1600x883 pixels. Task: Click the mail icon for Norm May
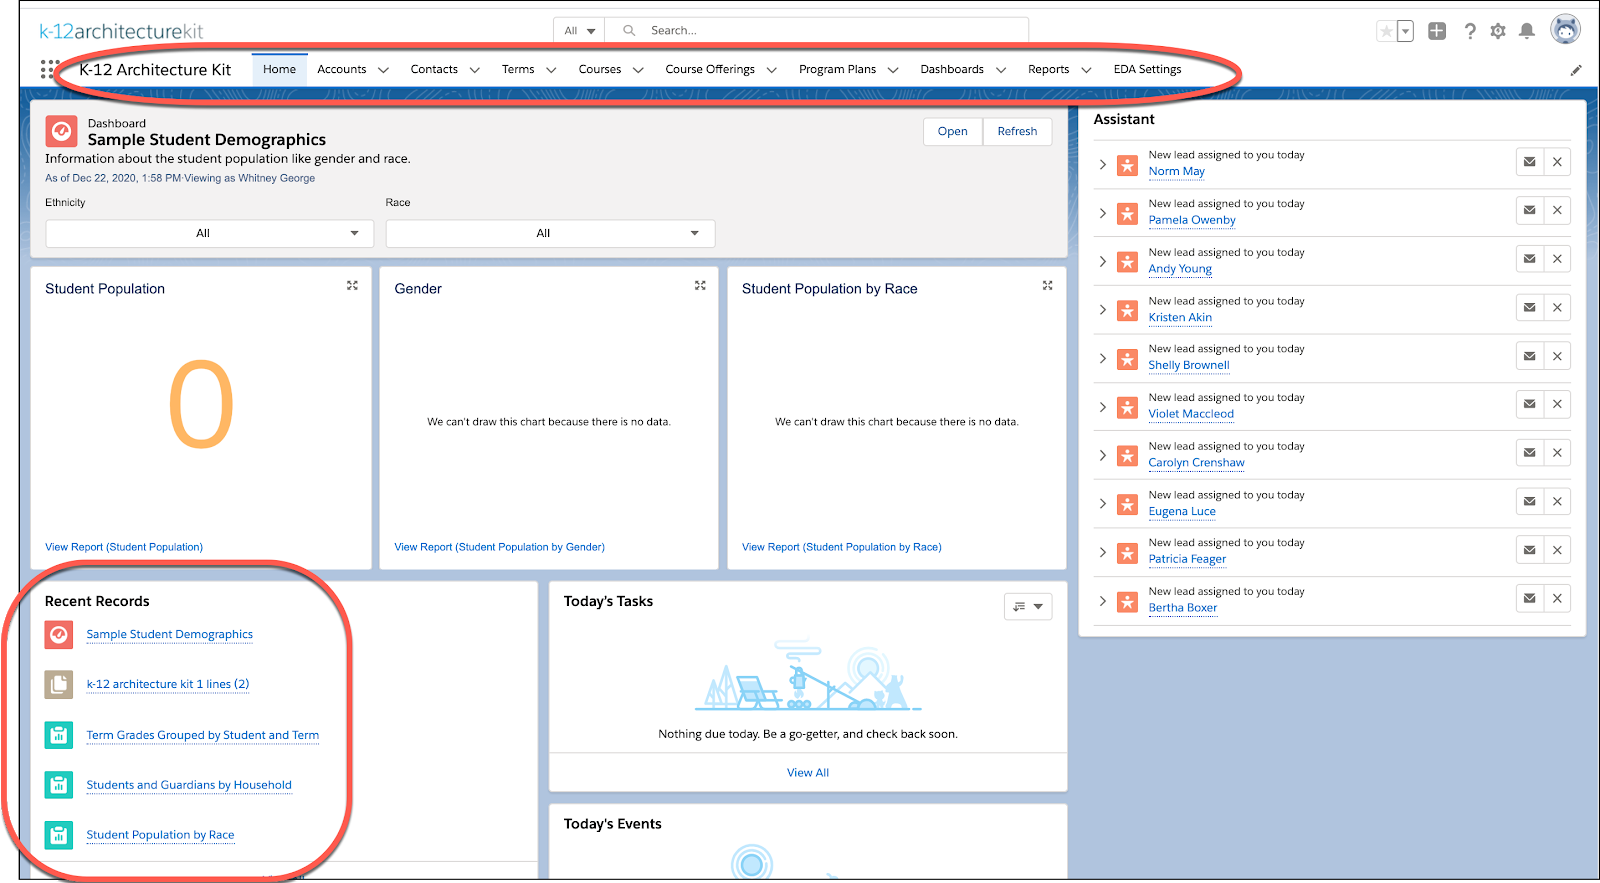(x=1530, y=162)
